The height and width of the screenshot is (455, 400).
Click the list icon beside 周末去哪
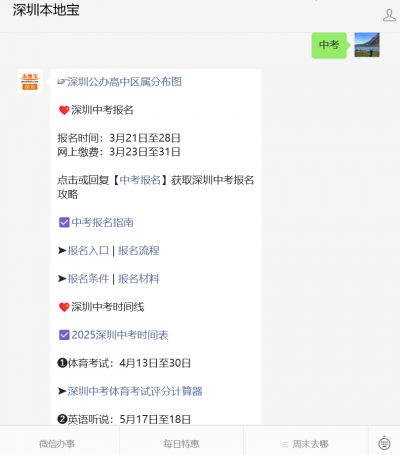coord(285,444)
